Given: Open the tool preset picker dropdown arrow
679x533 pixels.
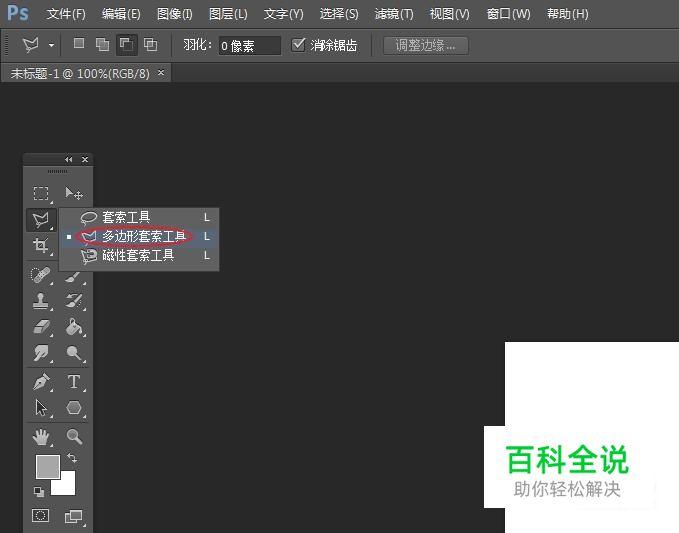Looking at the screenshot, I should [51, 45].
